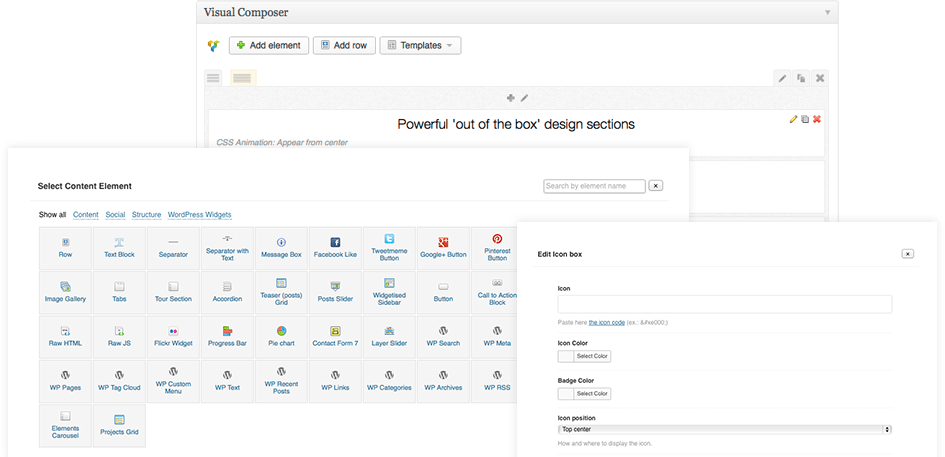This screenshot has width=945, height=457.
Task: Insert the Pinterest Button element
Action: pos(495,248)
